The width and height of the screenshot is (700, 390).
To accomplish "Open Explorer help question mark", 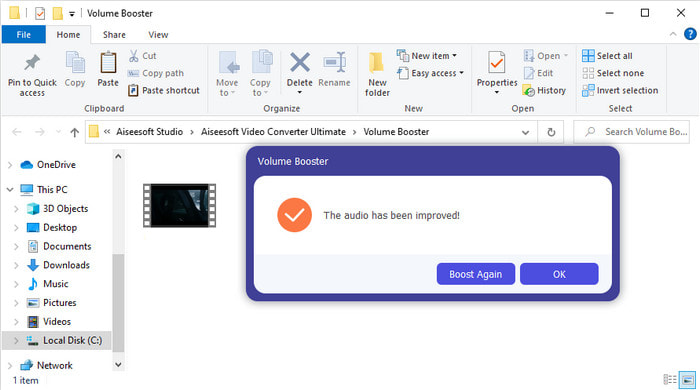I will pos(690,34).
